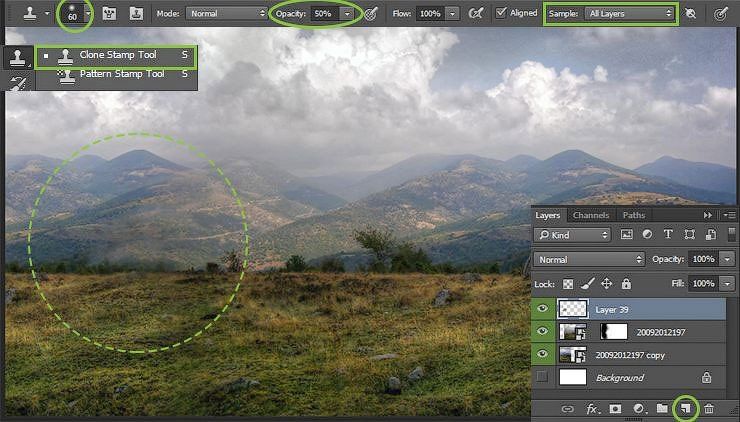Screen dimensions: 740x422
Task: Show the Background layer visibility box
Action: pos(542,377)
